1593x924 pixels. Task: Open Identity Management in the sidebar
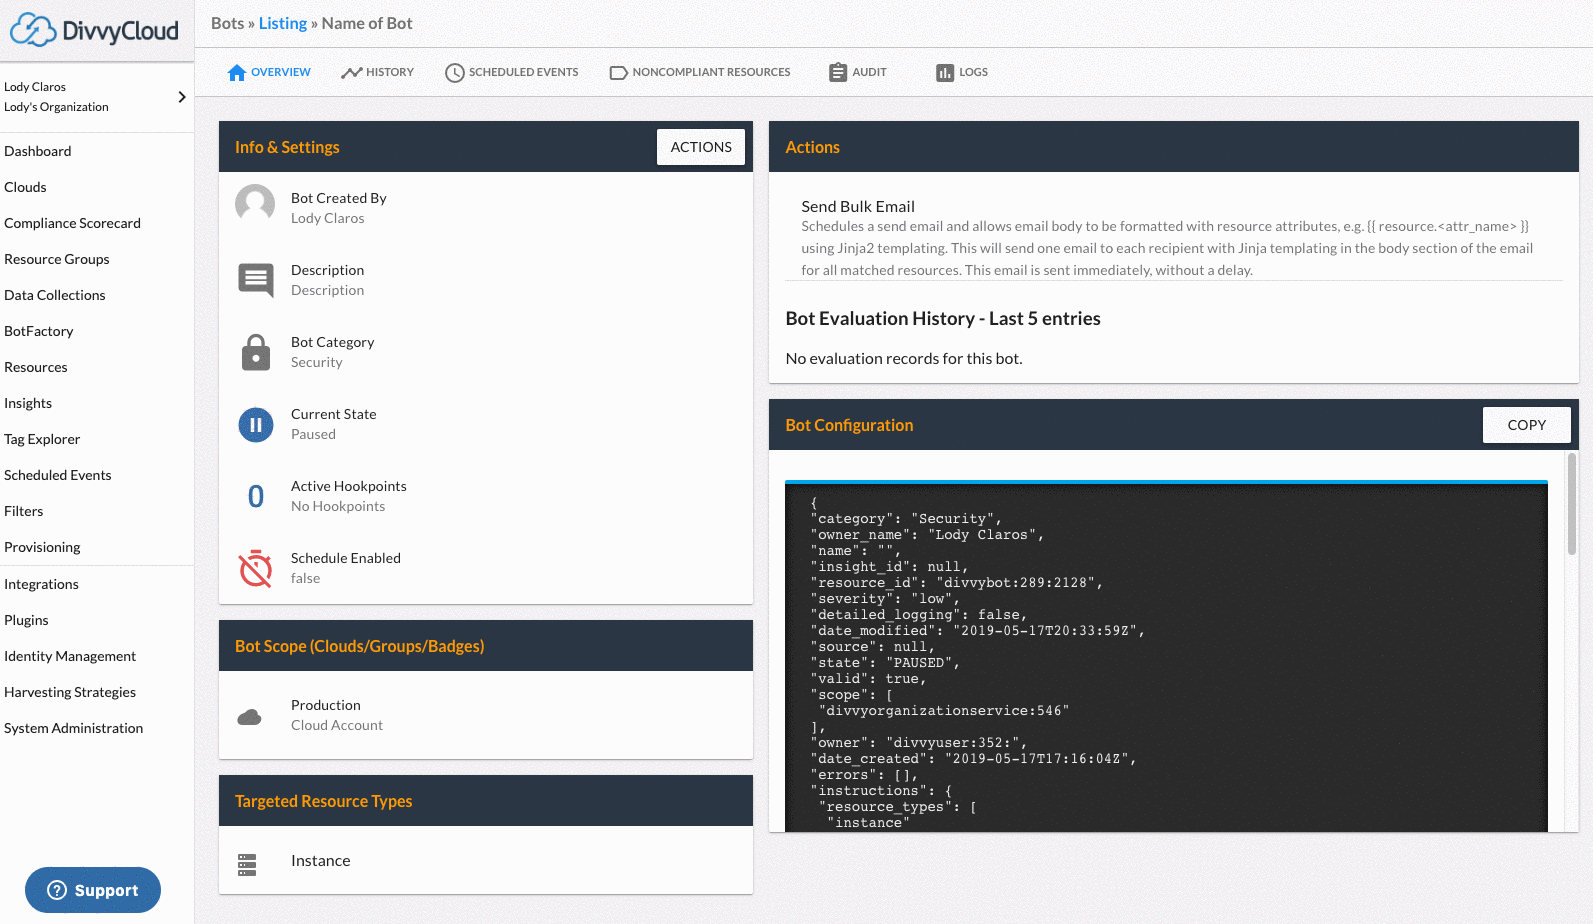(70, 656)
